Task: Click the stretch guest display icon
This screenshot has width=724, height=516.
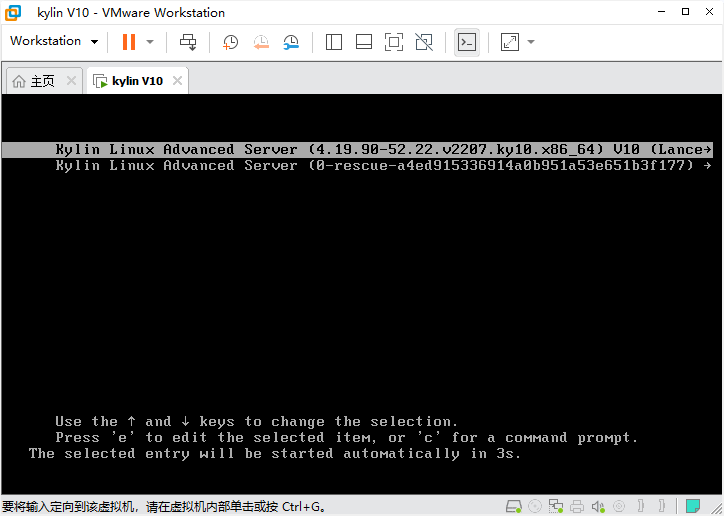Action: 510,42
